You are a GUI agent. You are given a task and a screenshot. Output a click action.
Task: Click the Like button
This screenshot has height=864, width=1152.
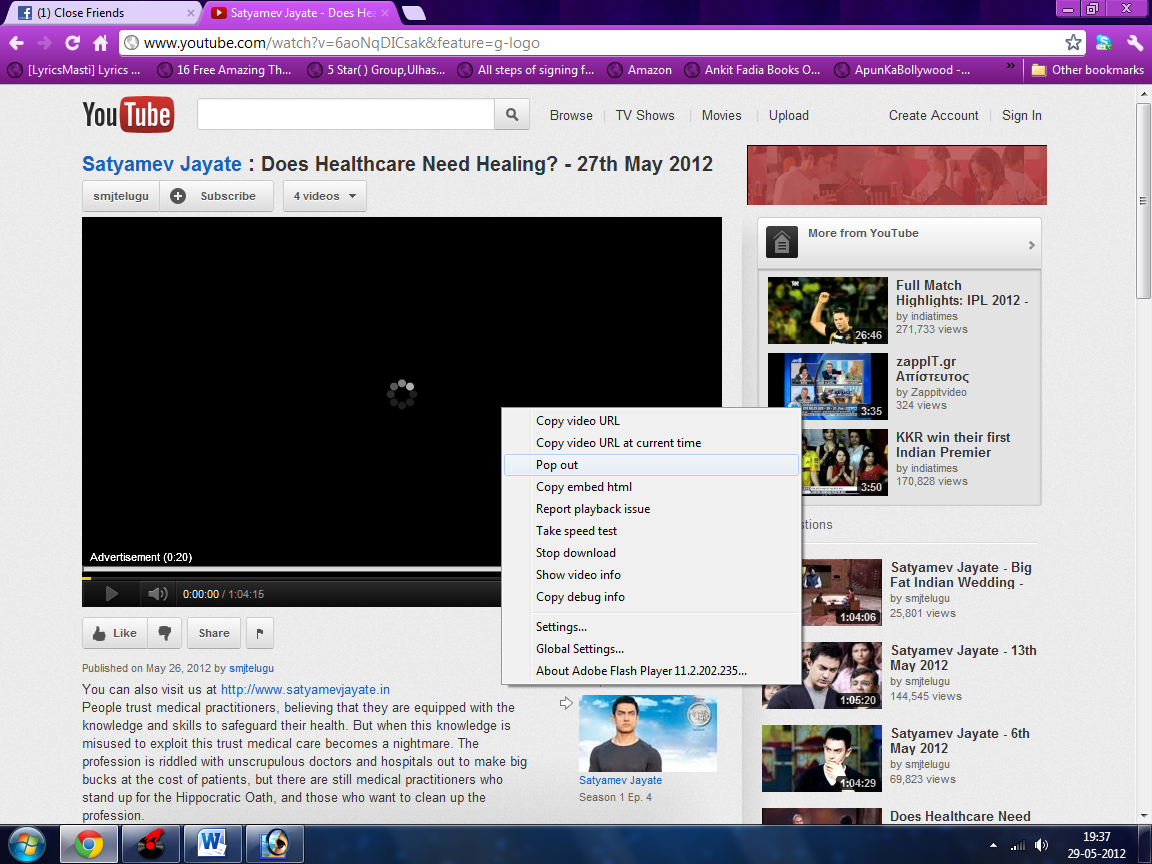(115, 633)
